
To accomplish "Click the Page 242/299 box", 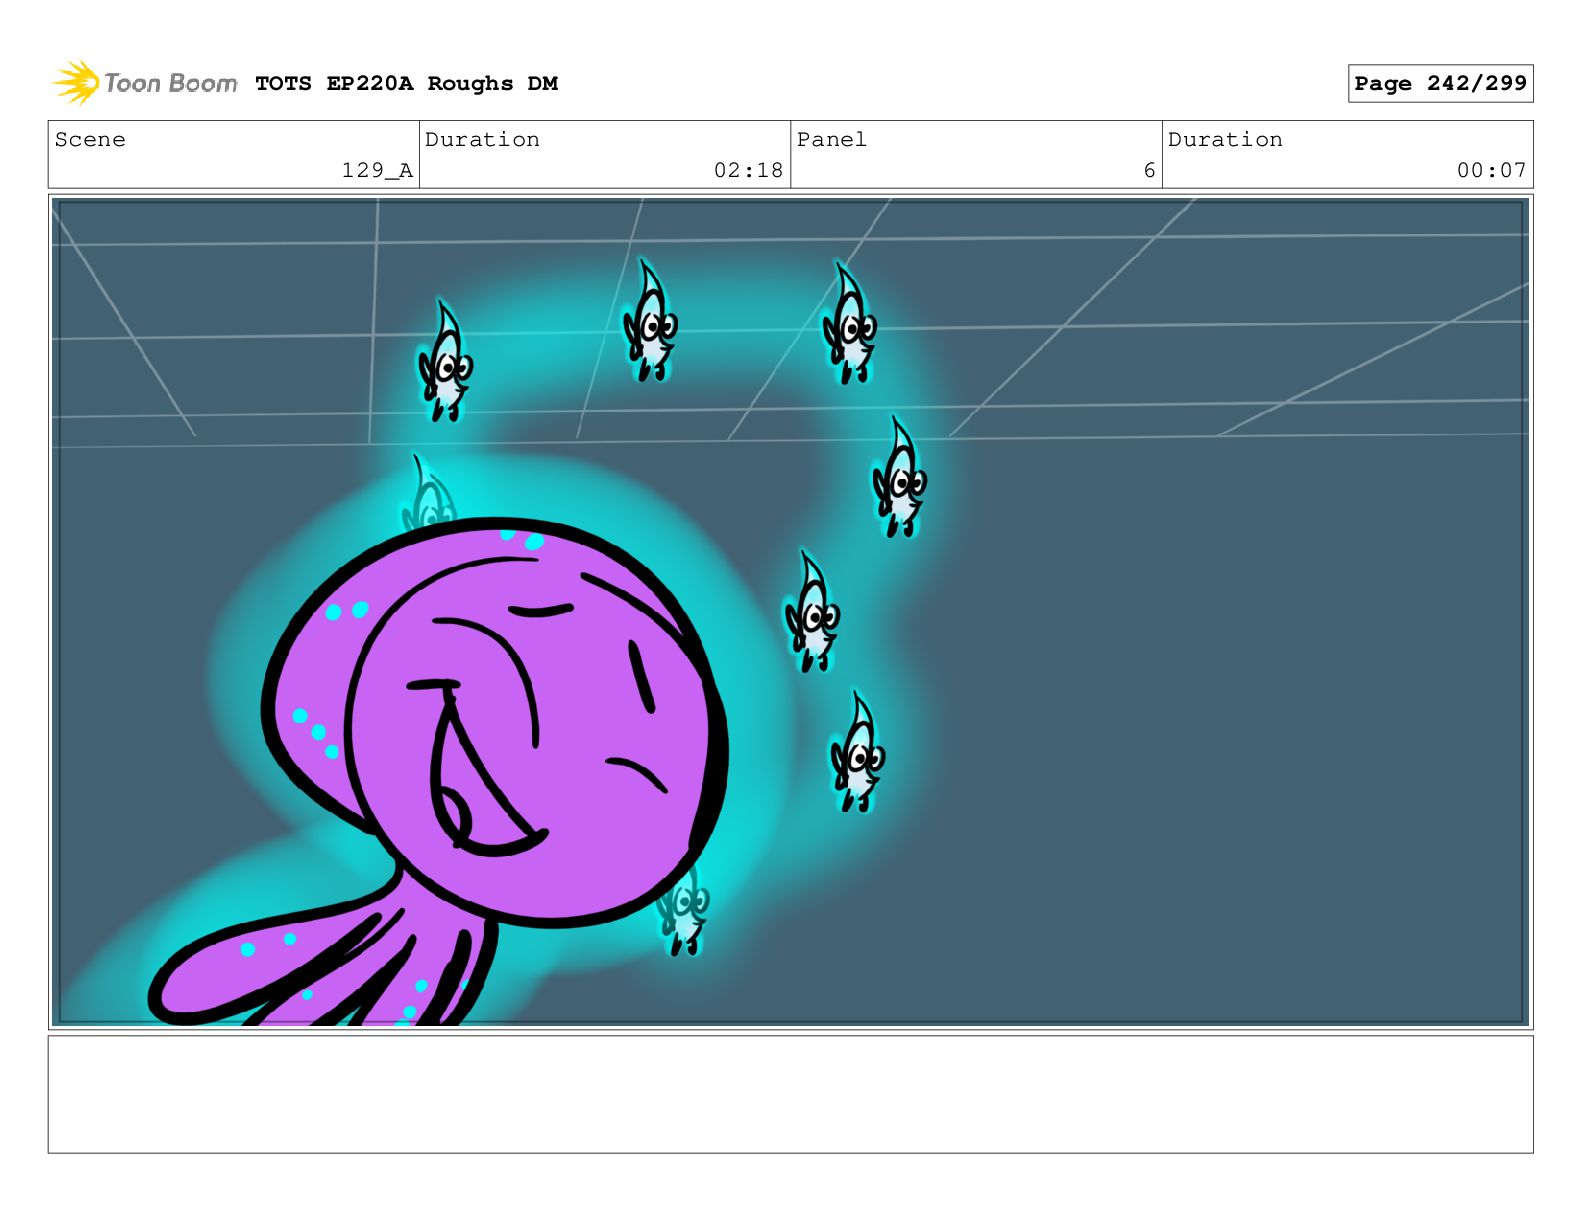I will (x=1440, y=83).
